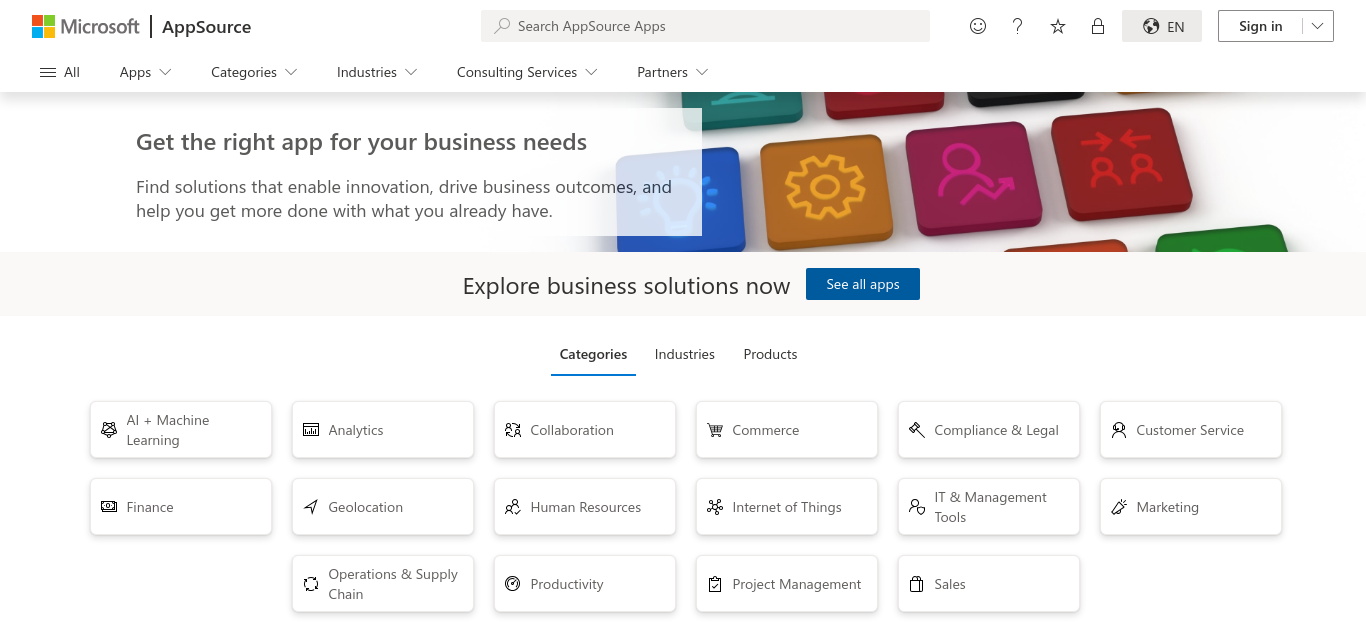Click the Sign in button
The width and height of the screenshot is (1366, 629).
point(1260,26)
